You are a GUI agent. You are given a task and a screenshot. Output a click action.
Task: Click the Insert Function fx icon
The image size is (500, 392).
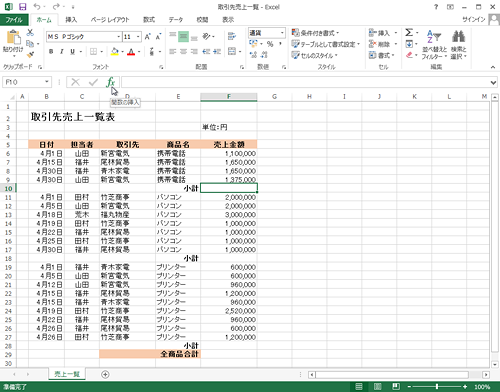coord(111,82)
